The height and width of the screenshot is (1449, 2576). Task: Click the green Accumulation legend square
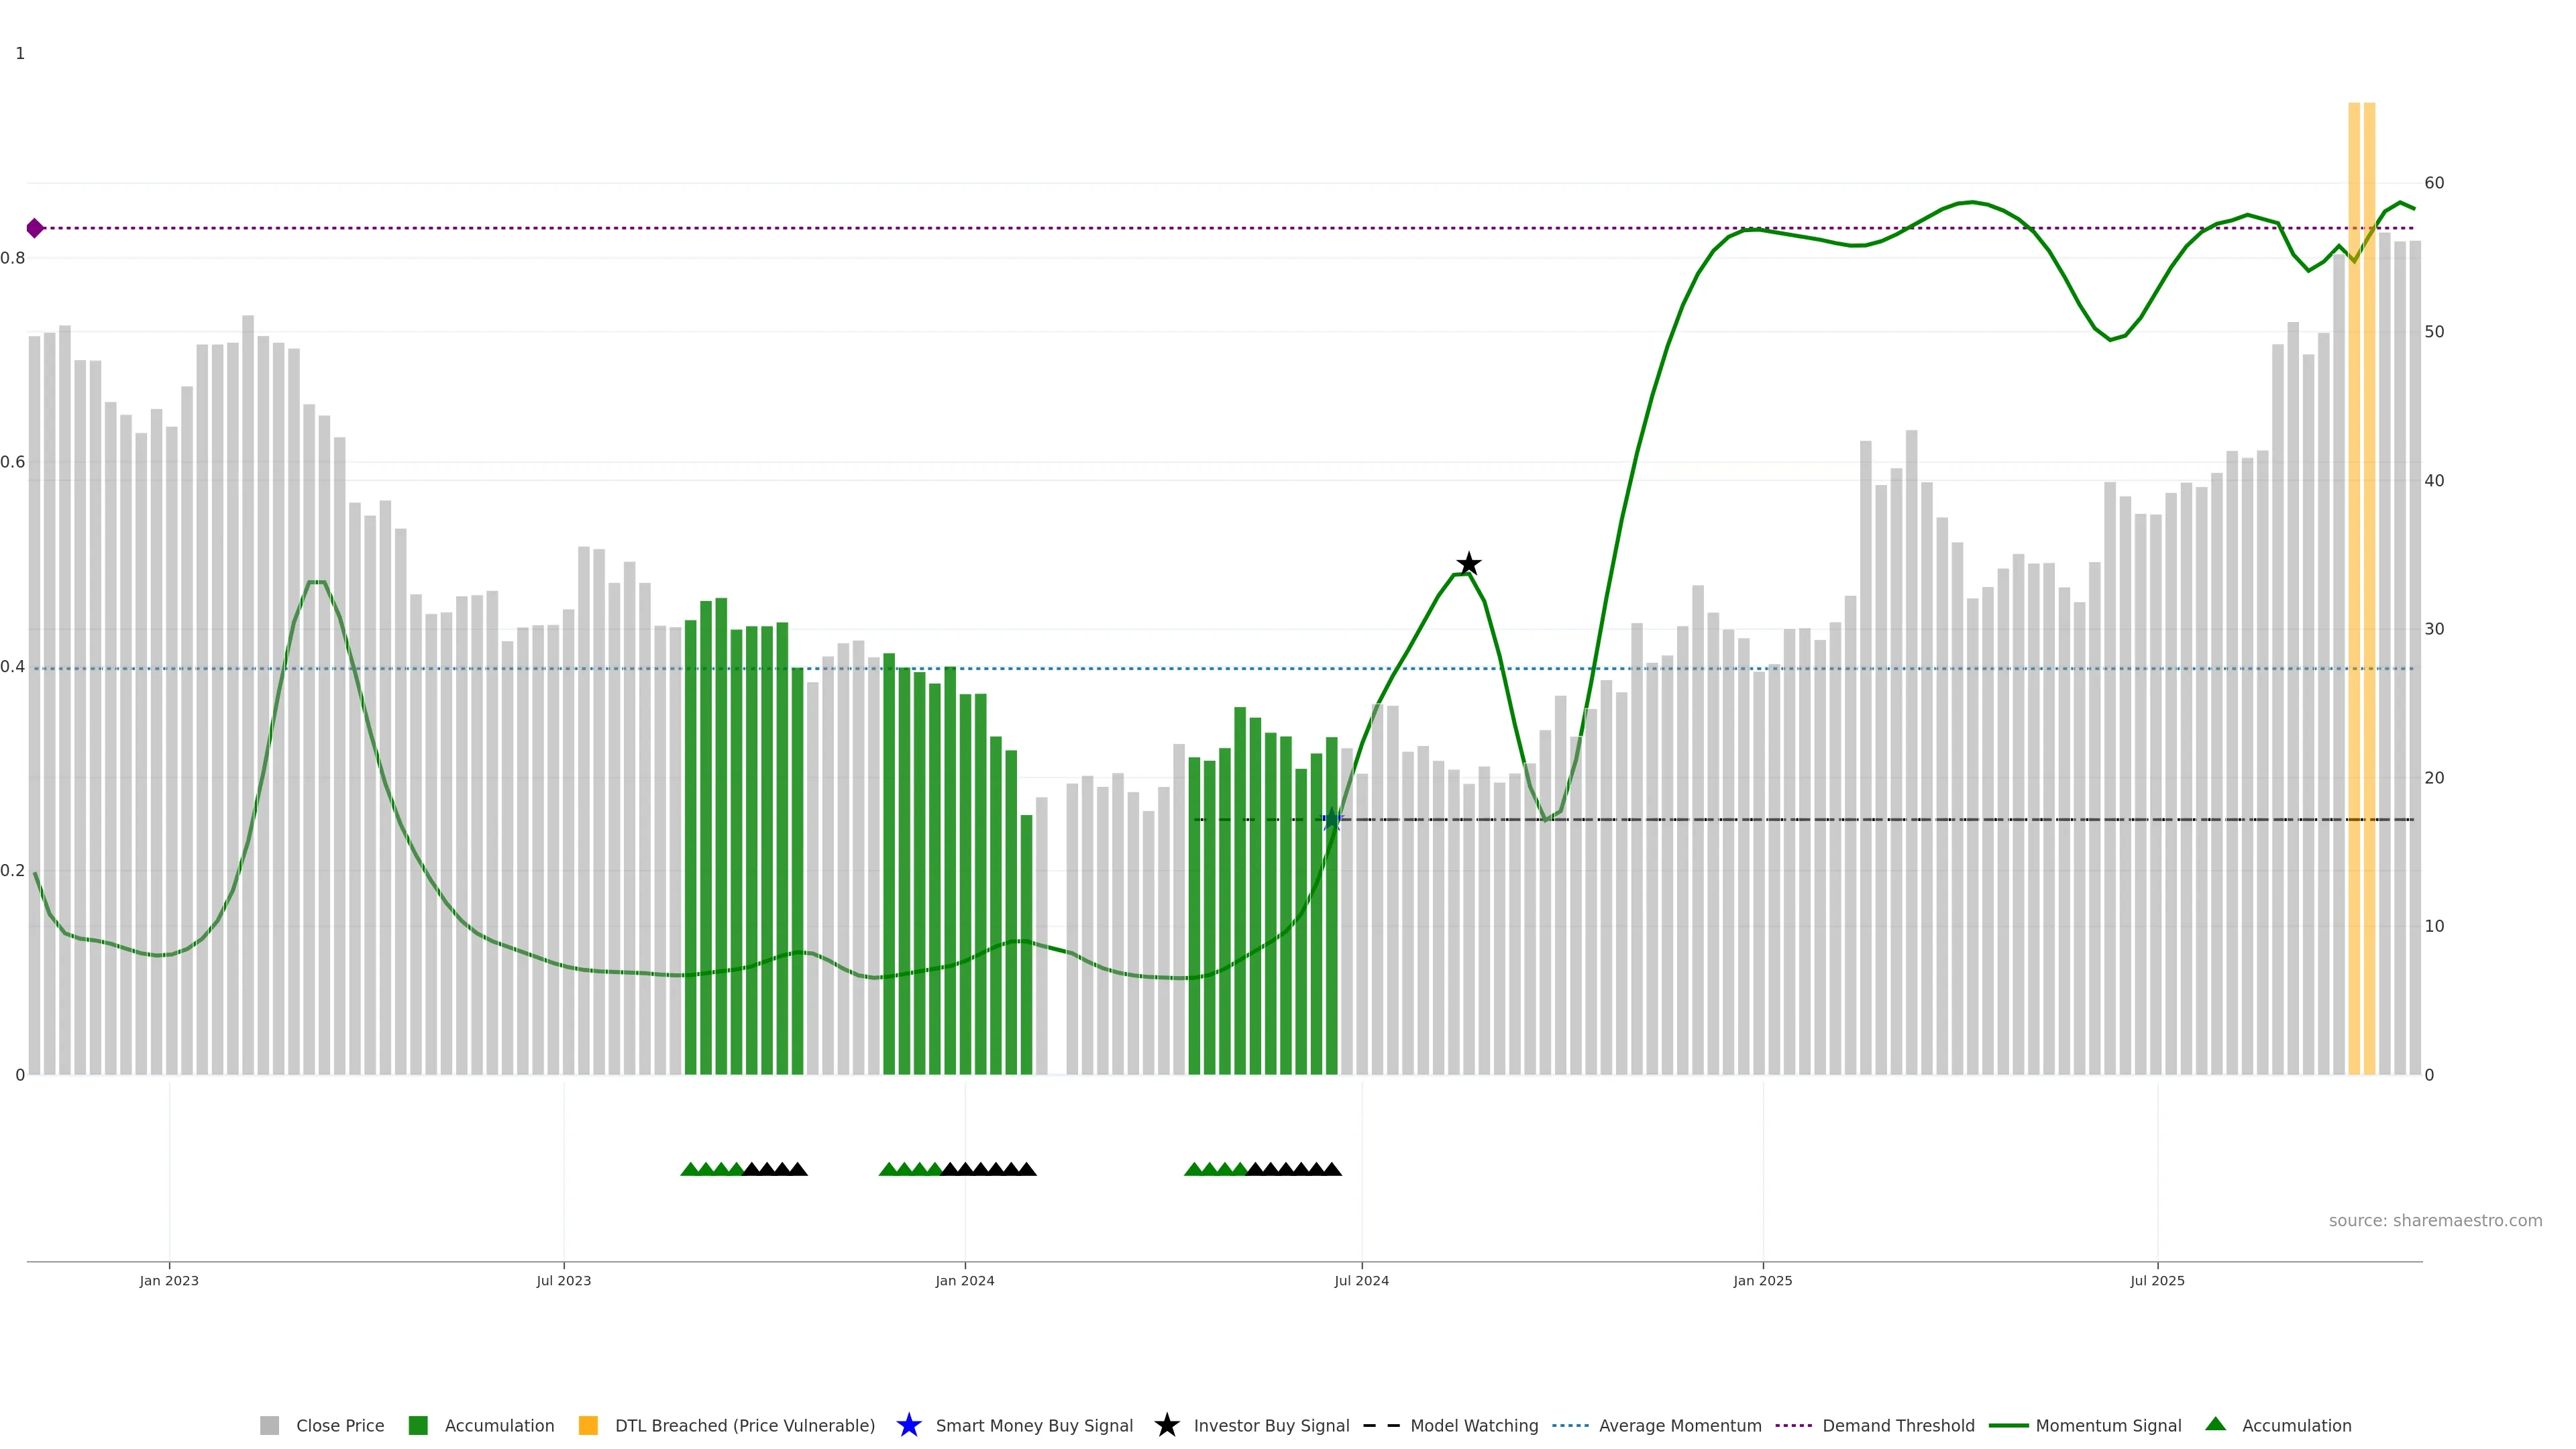pos(418,1425)
